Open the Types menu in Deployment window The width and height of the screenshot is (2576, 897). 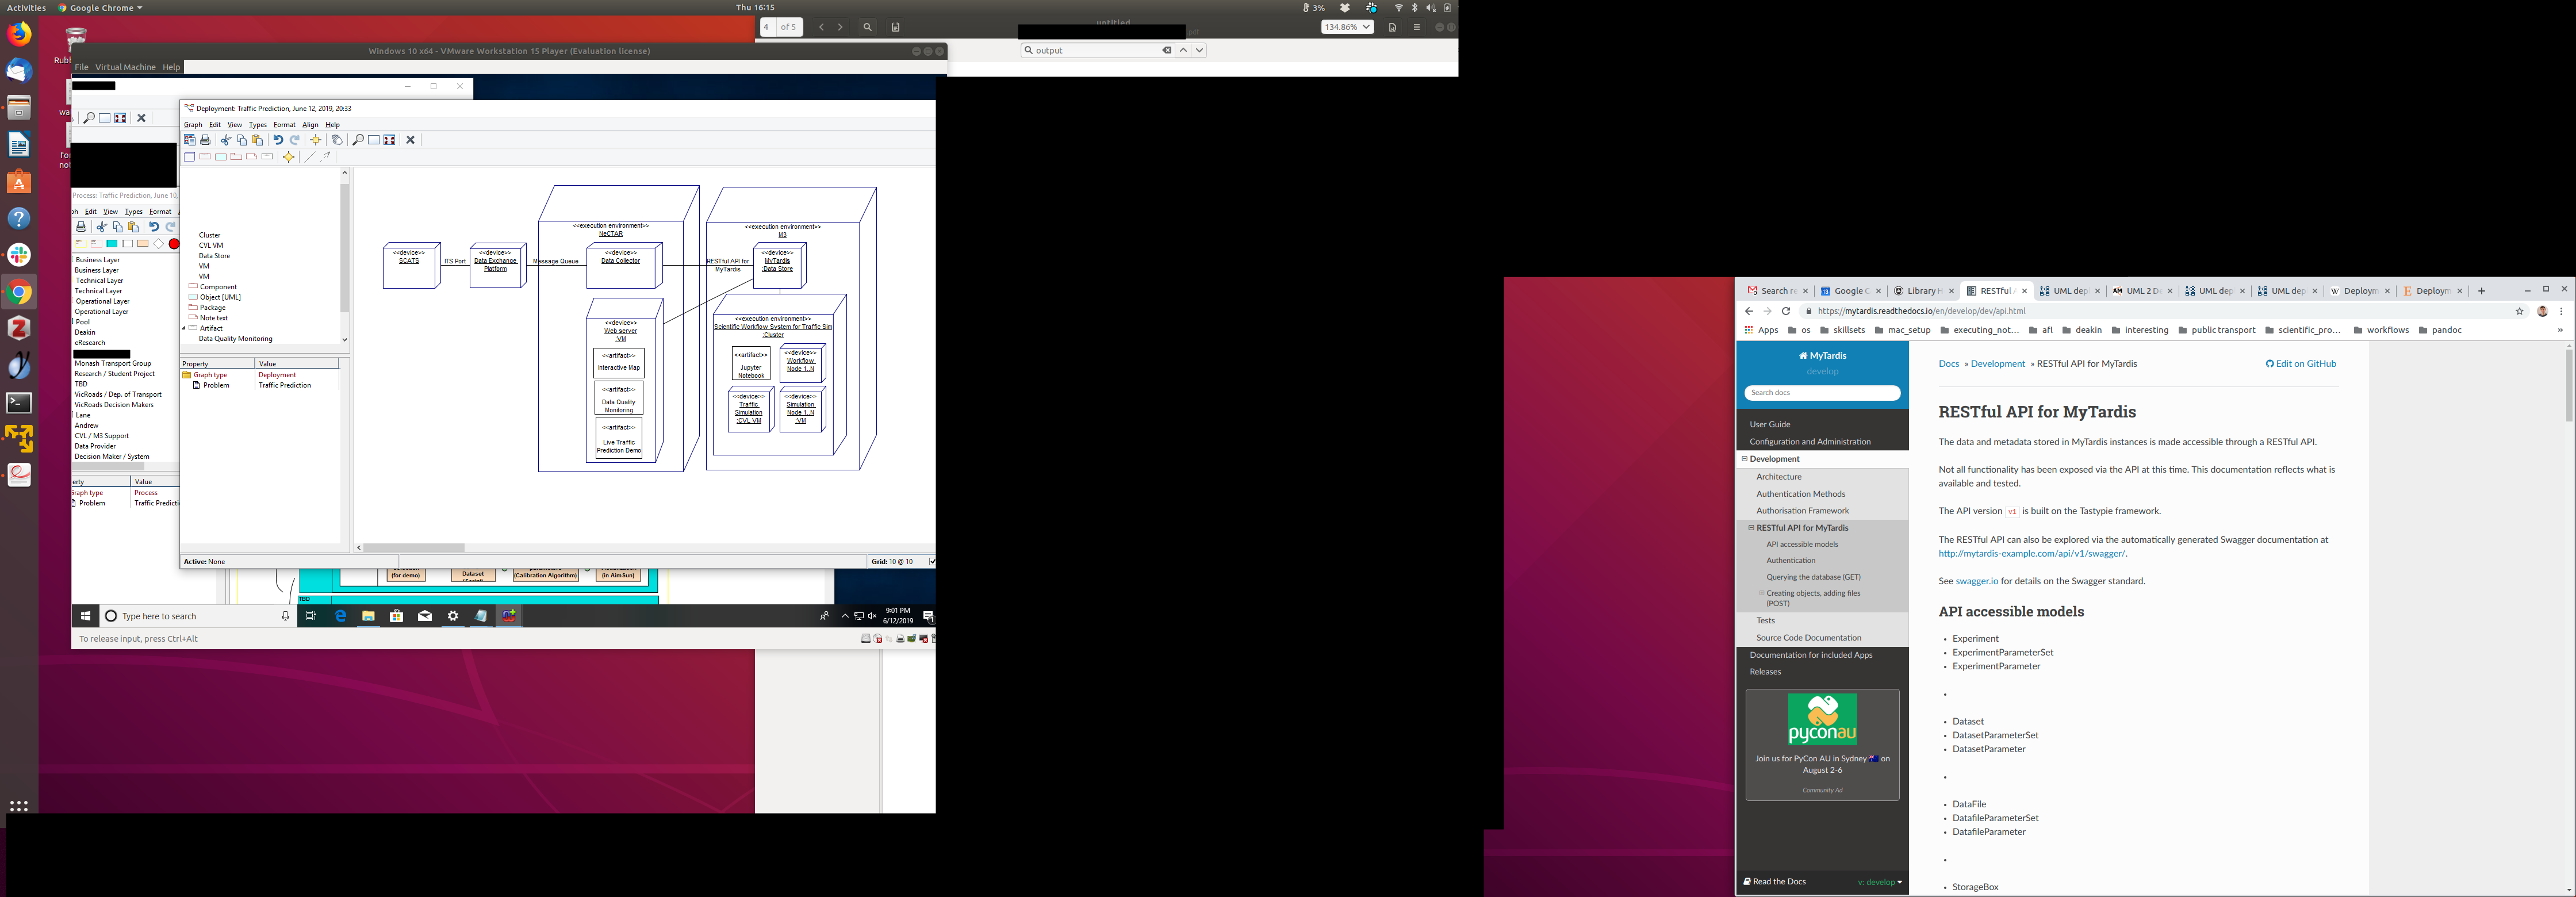[257, 125]
